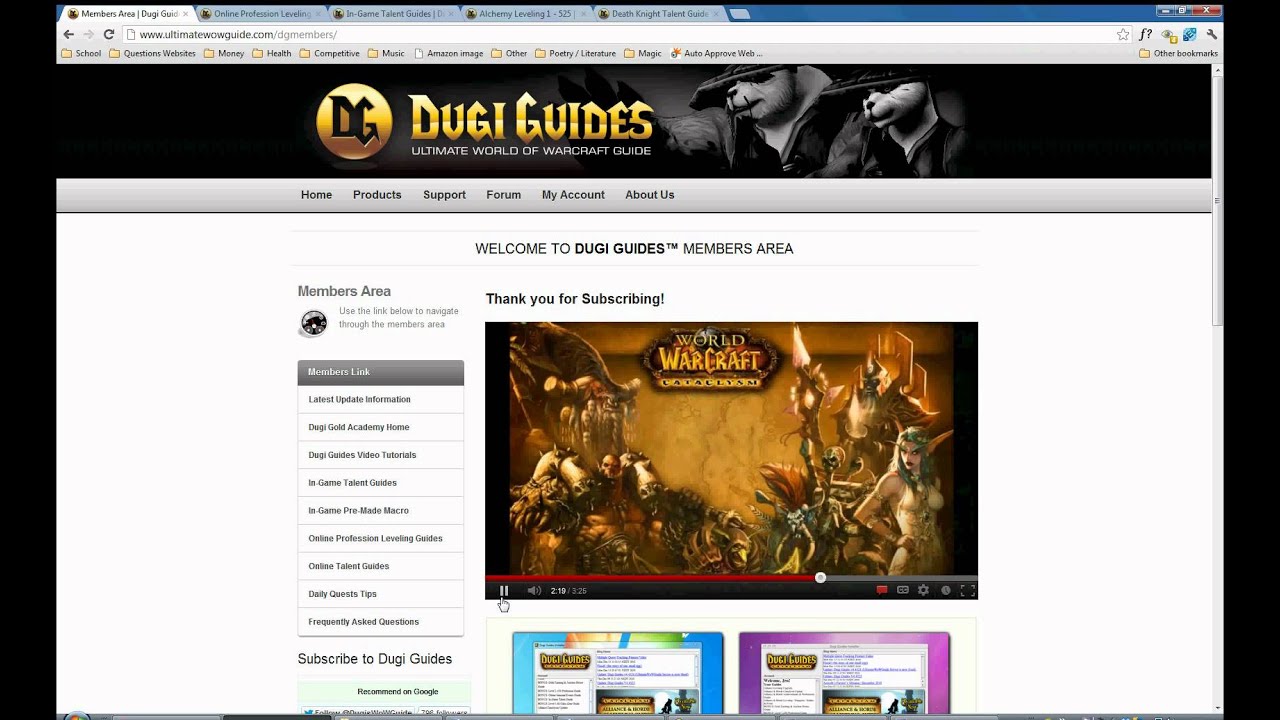Open Forum in site navigation
Screen dimensions: 1280x720
click(x=503, y=195)
